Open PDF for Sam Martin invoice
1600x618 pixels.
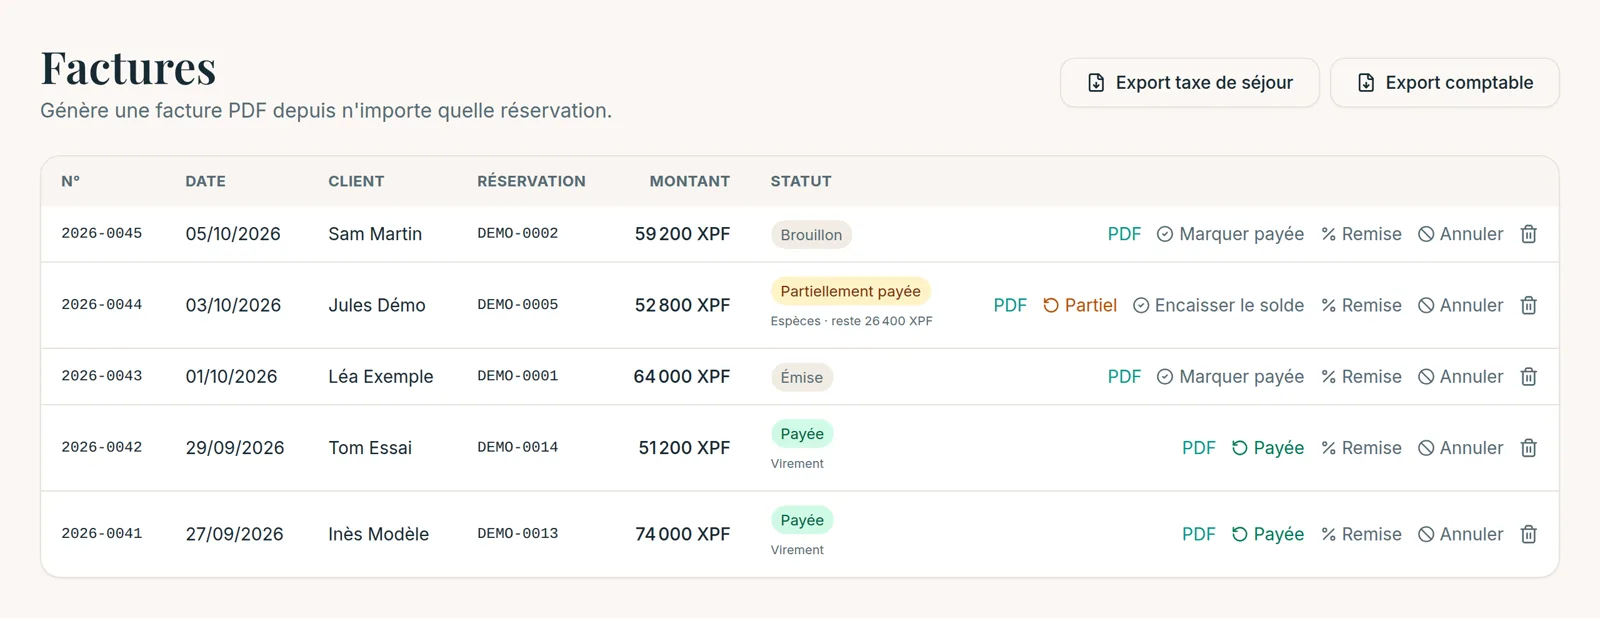tap(1124, 234)
